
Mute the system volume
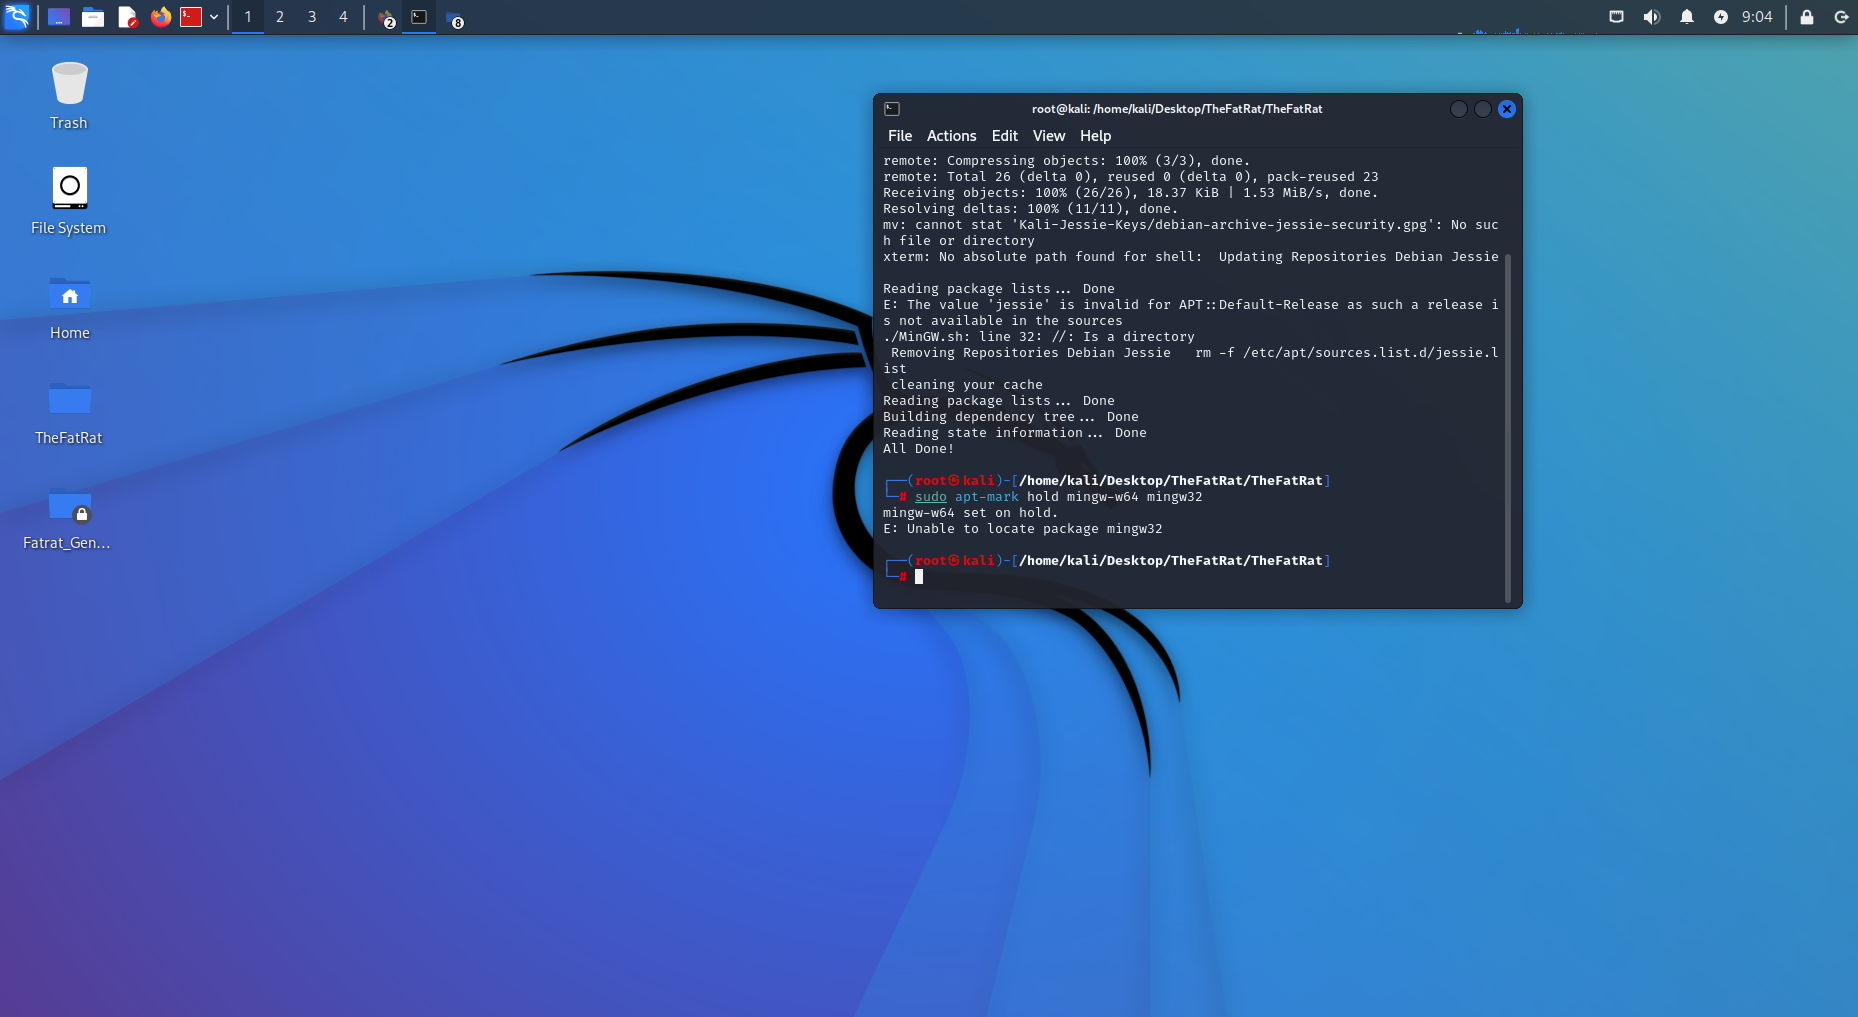[x=1652, y=17]
